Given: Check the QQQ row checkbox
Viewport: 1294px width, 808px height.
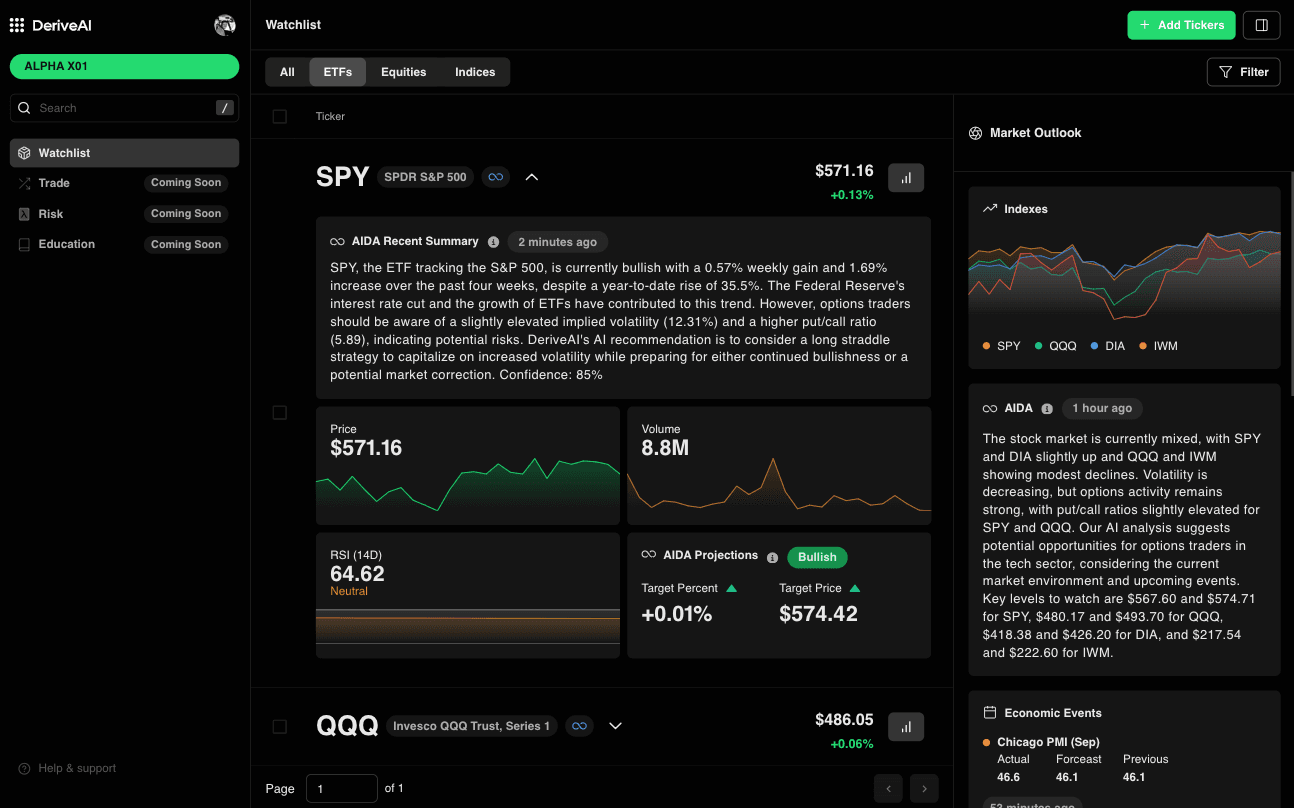Looking at the screenshot, I should [x=279, y=726].
